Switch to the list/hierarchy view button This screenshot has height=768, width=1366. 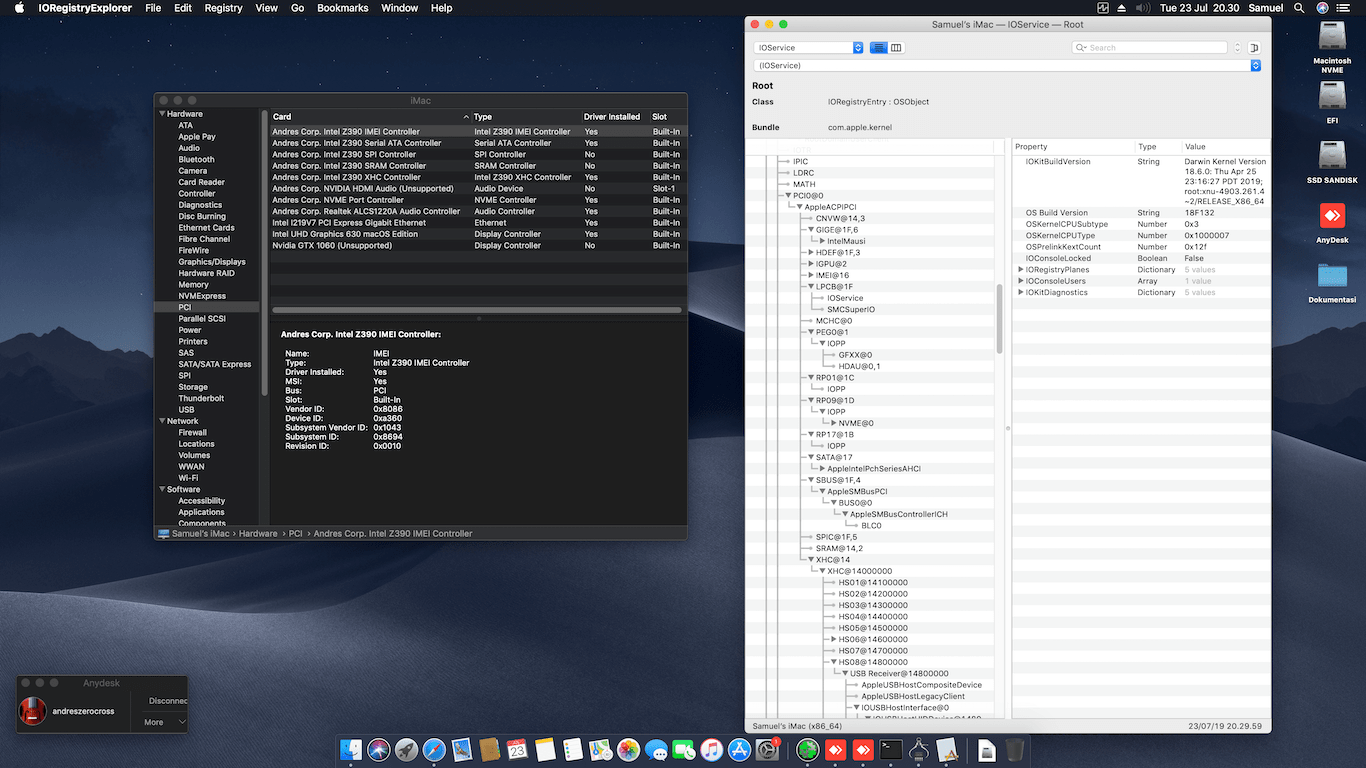879,48
